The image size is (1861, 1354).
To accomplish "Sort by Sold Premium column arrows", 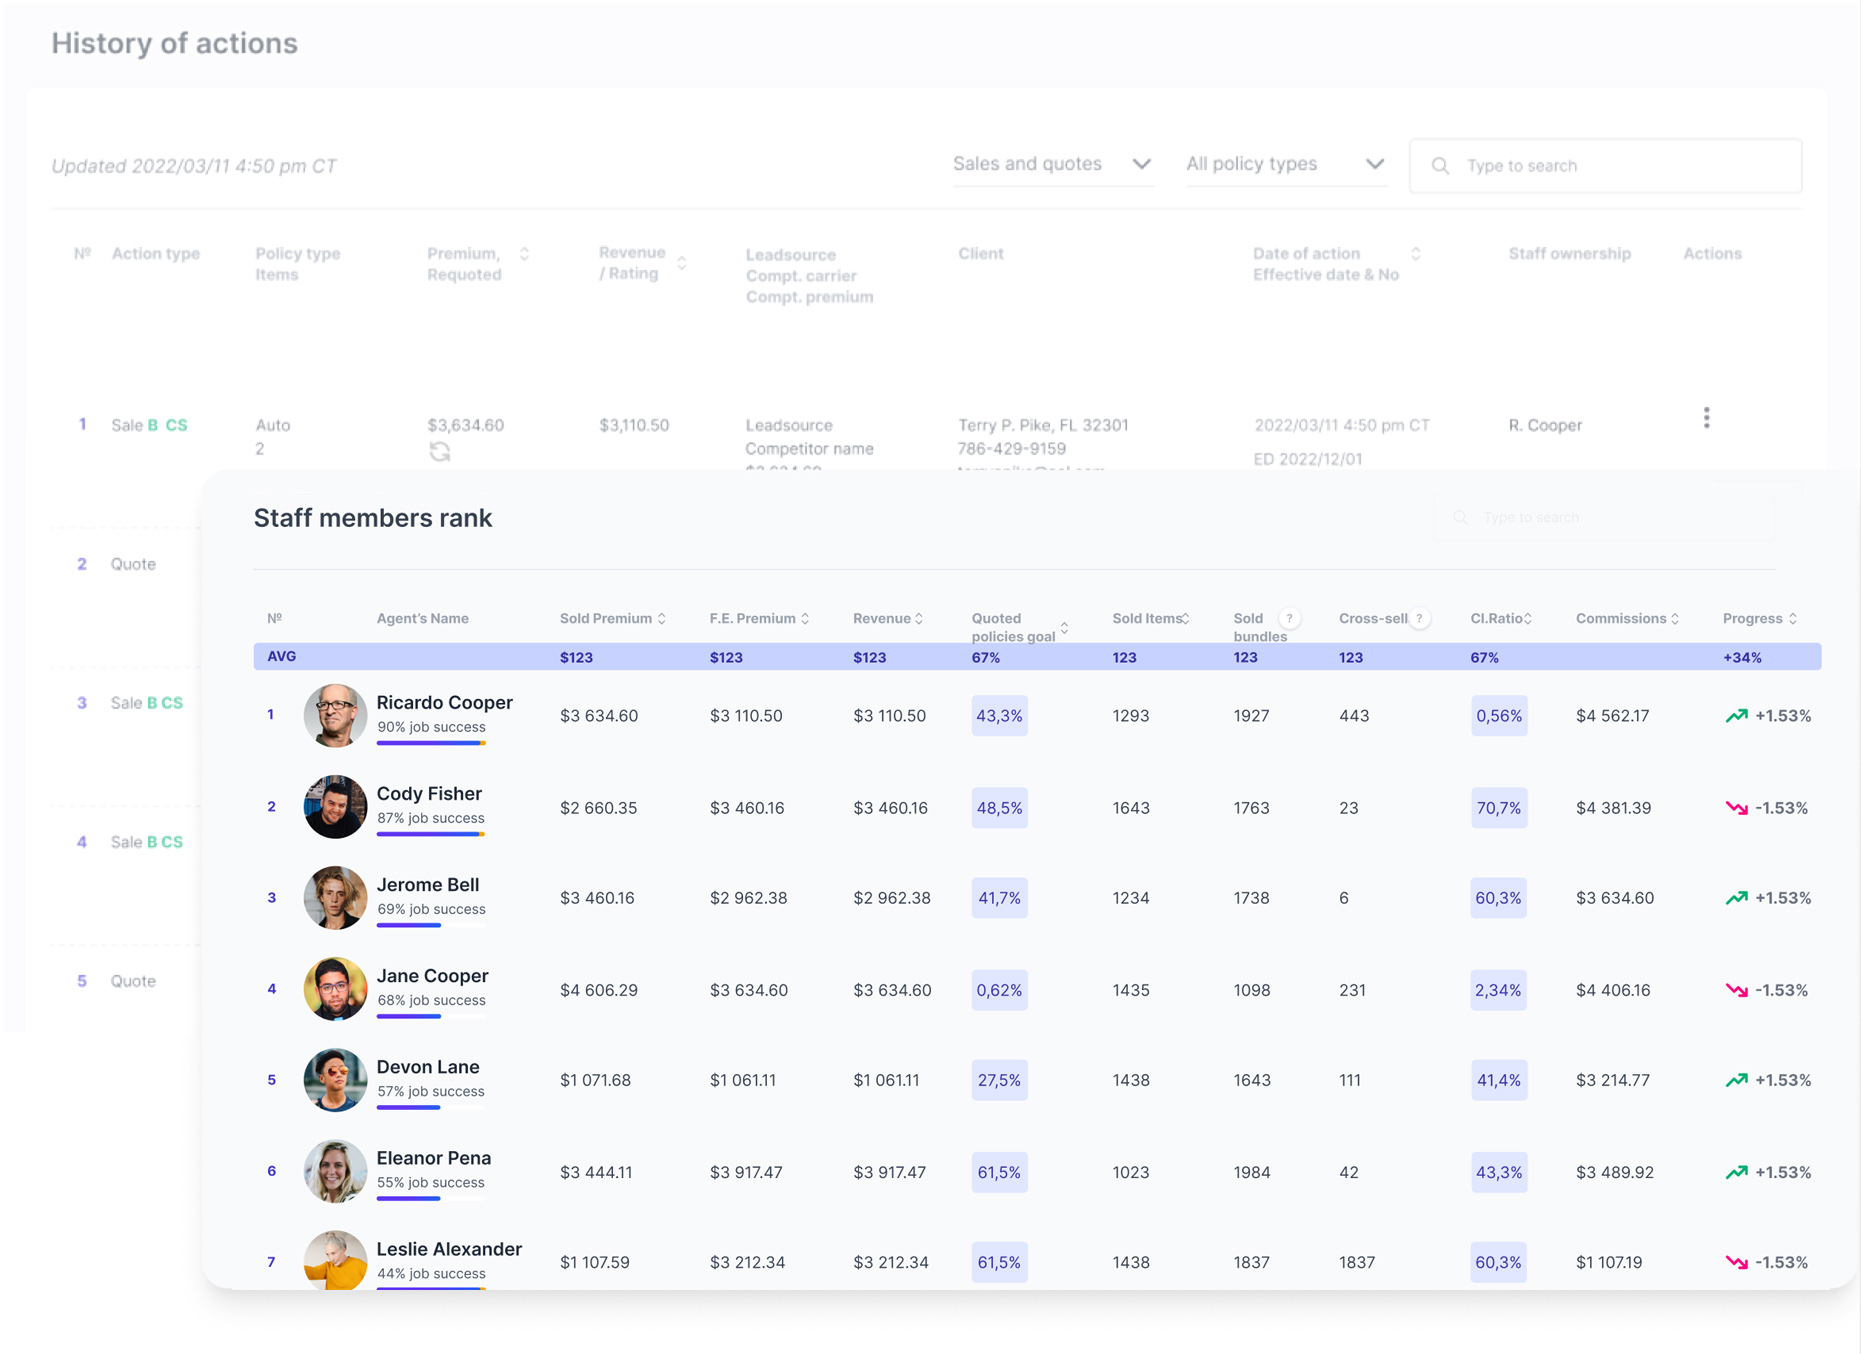I will click(x=662, y=619).
